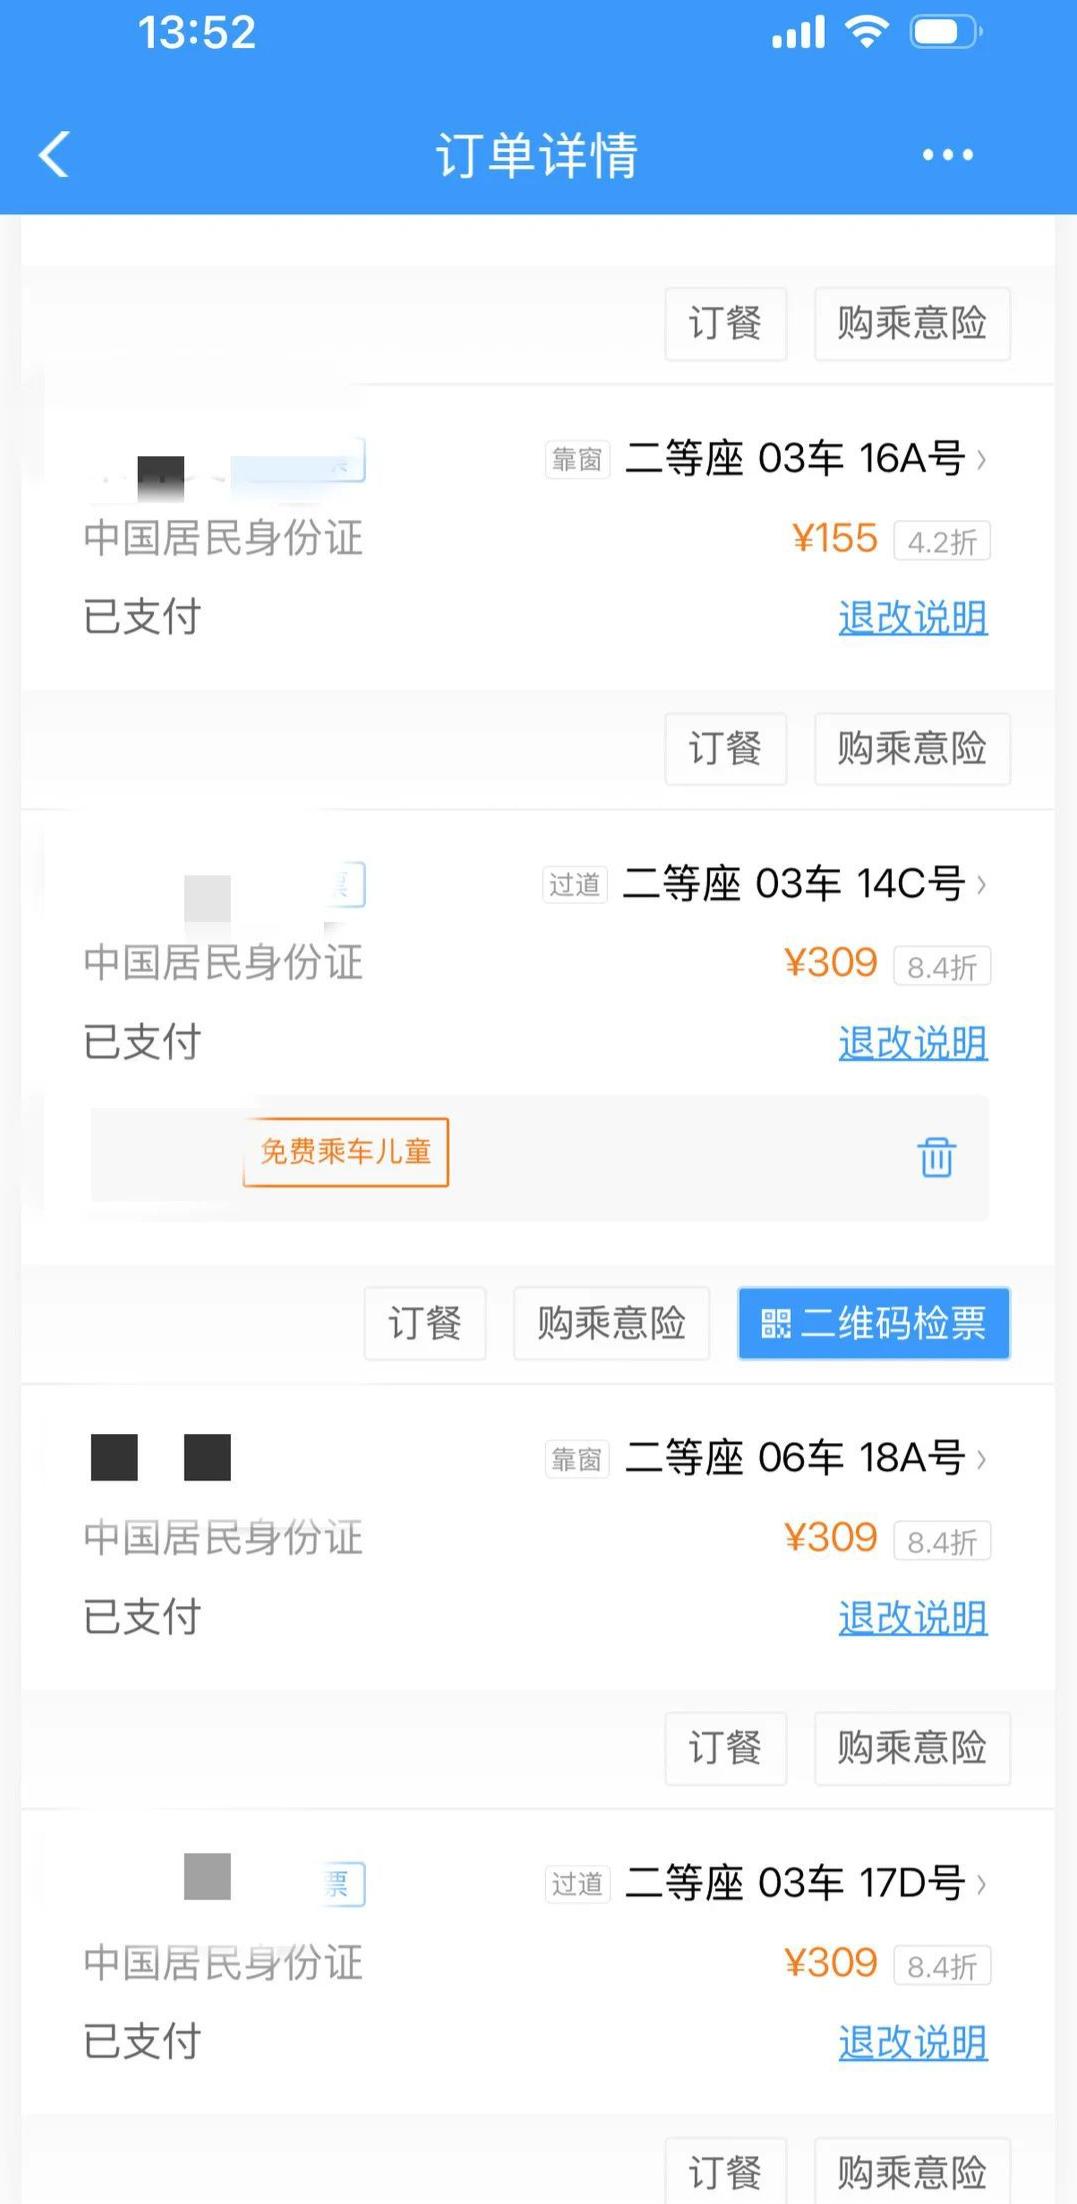Tap 购乘意险 above the 14C ticket
Screen dimensions: 1077x2204
point(911,749)
